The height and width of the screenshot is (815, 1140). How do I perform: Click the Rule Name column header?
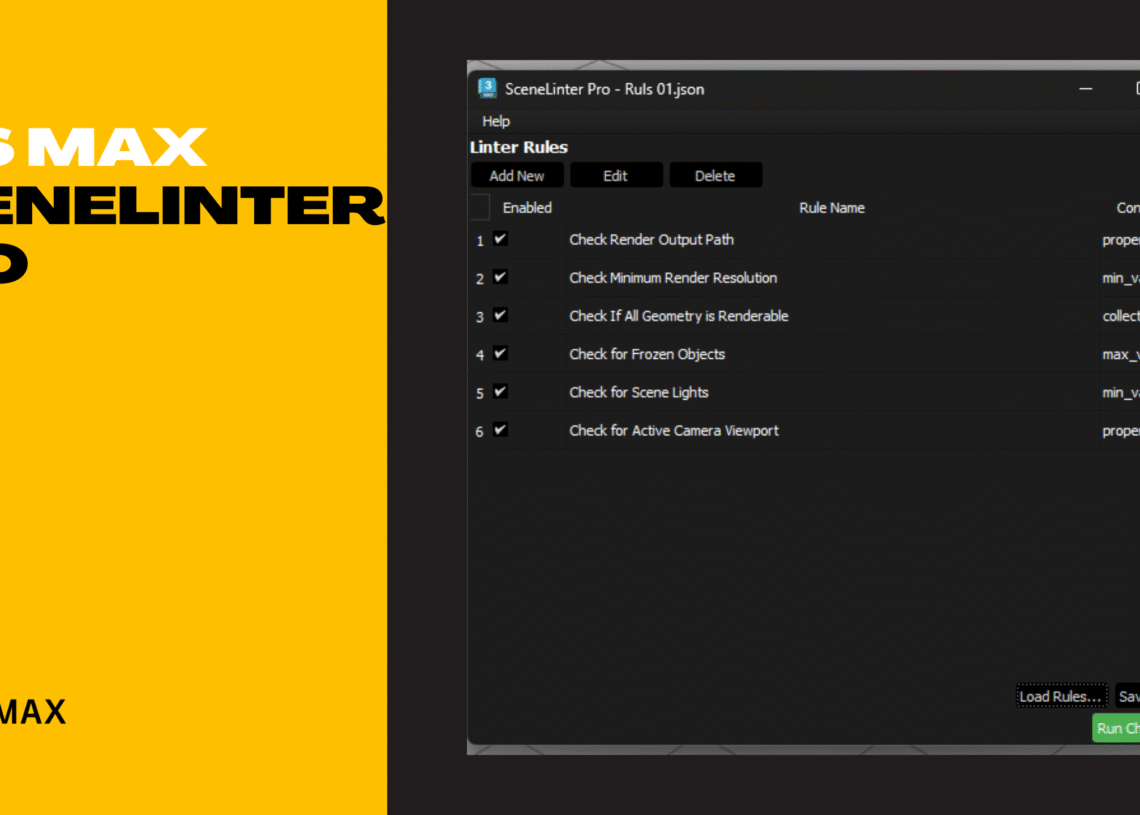(832, 207)
